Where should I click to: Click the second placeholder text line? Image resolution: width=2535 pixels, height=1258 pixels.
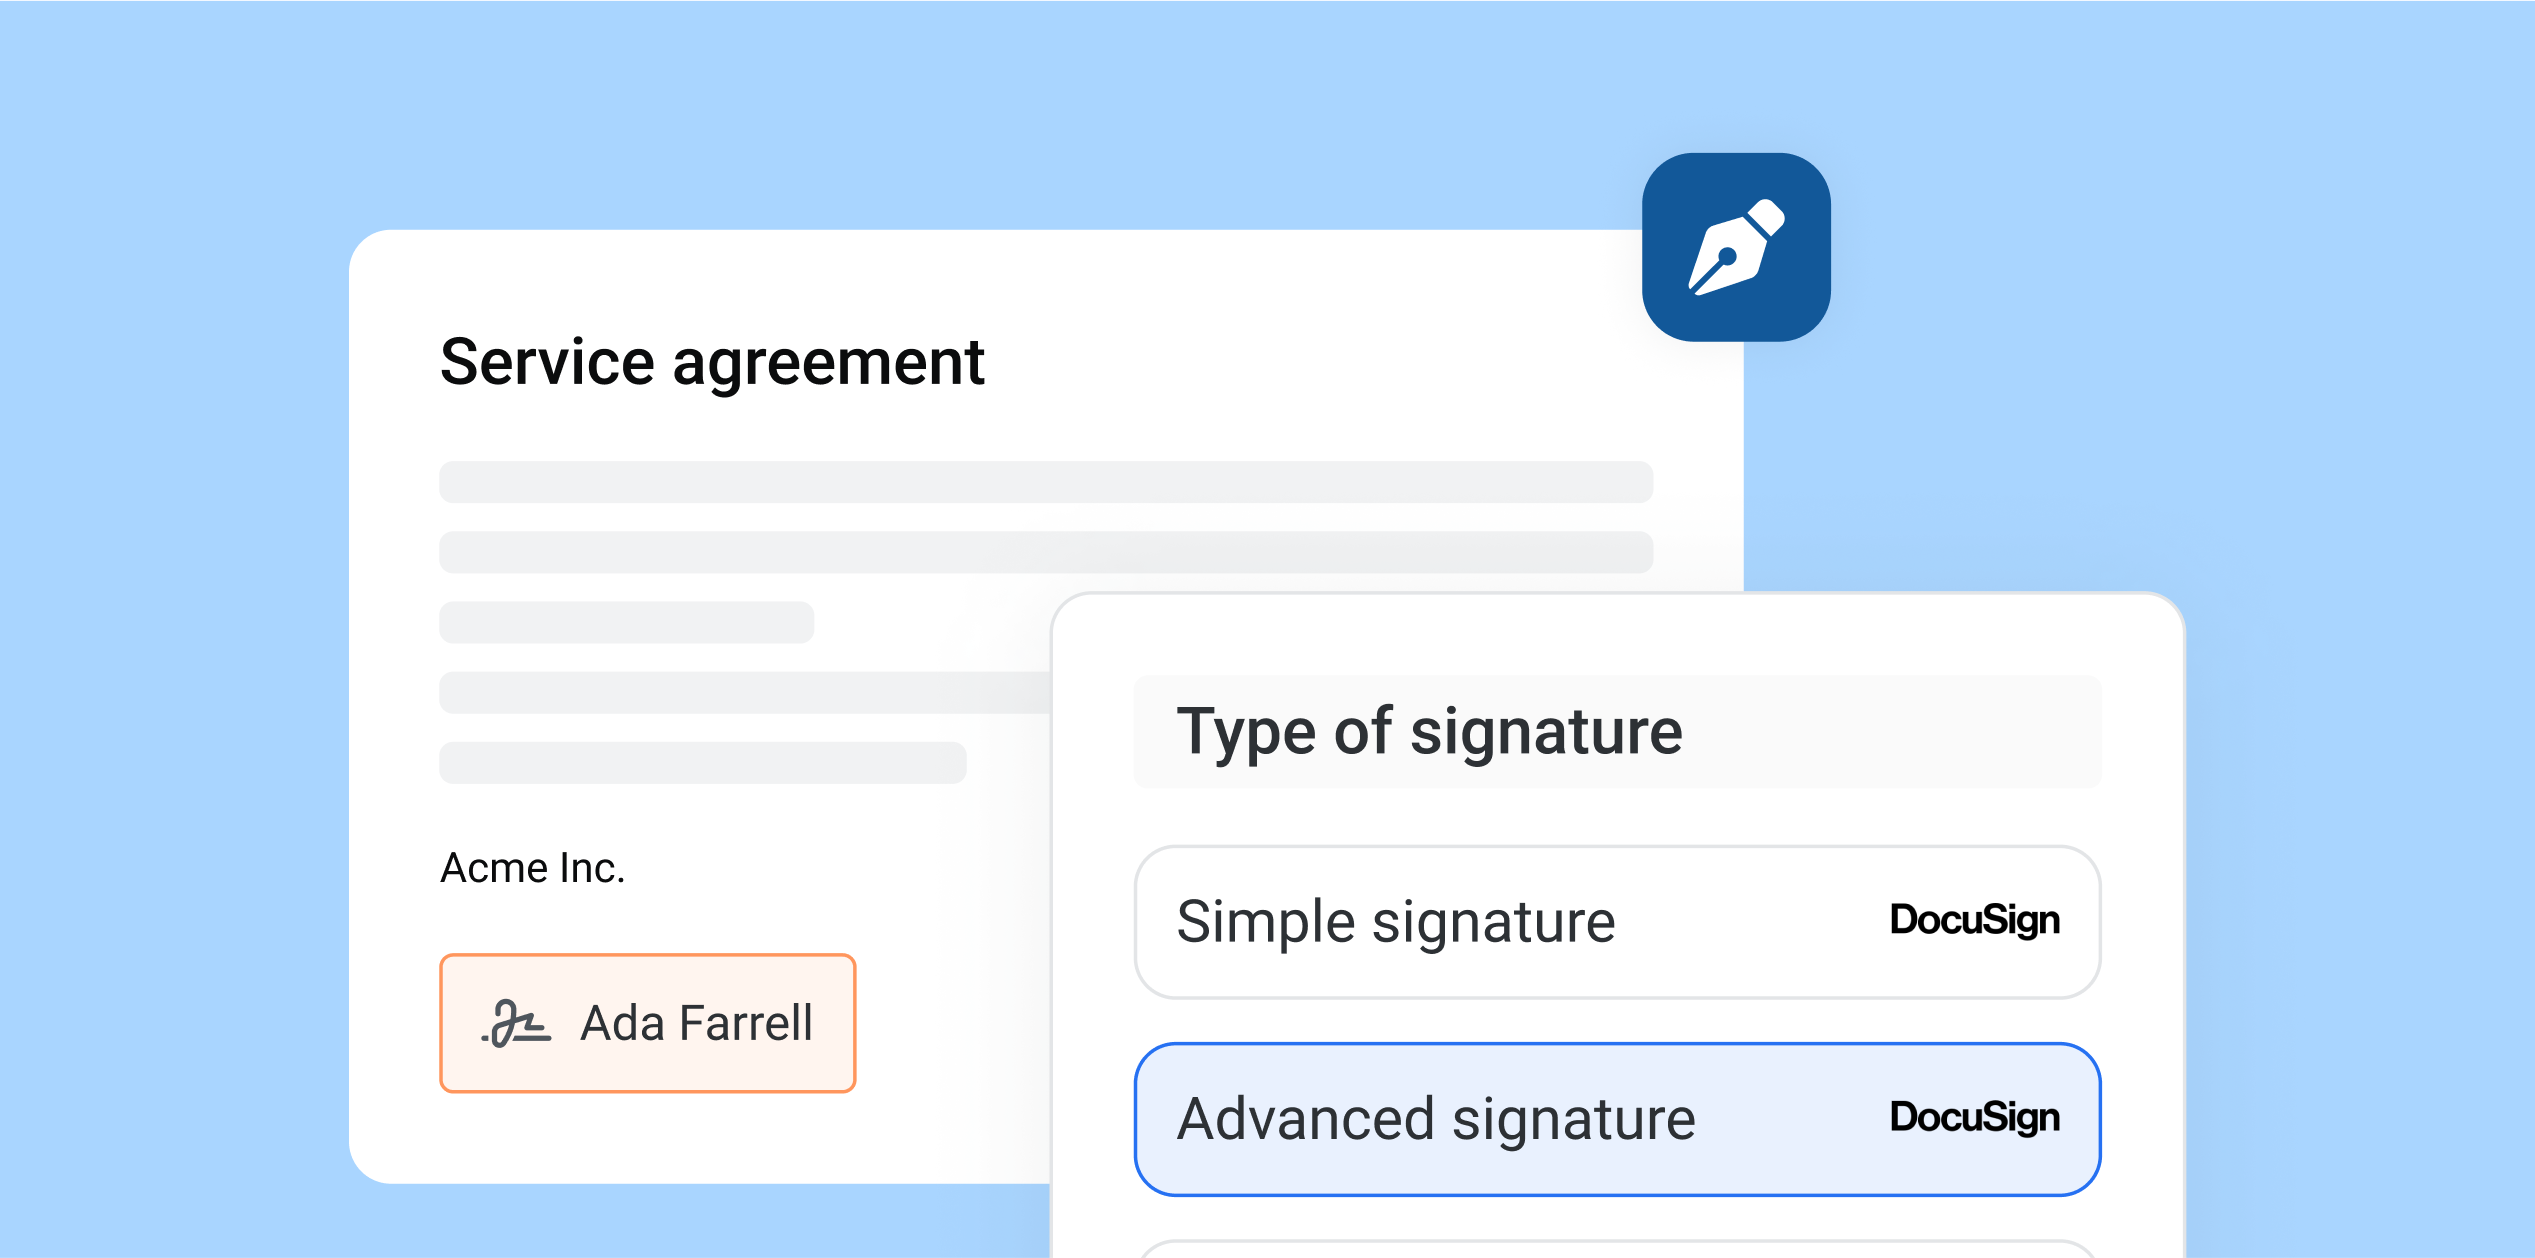pos(1046,552)
